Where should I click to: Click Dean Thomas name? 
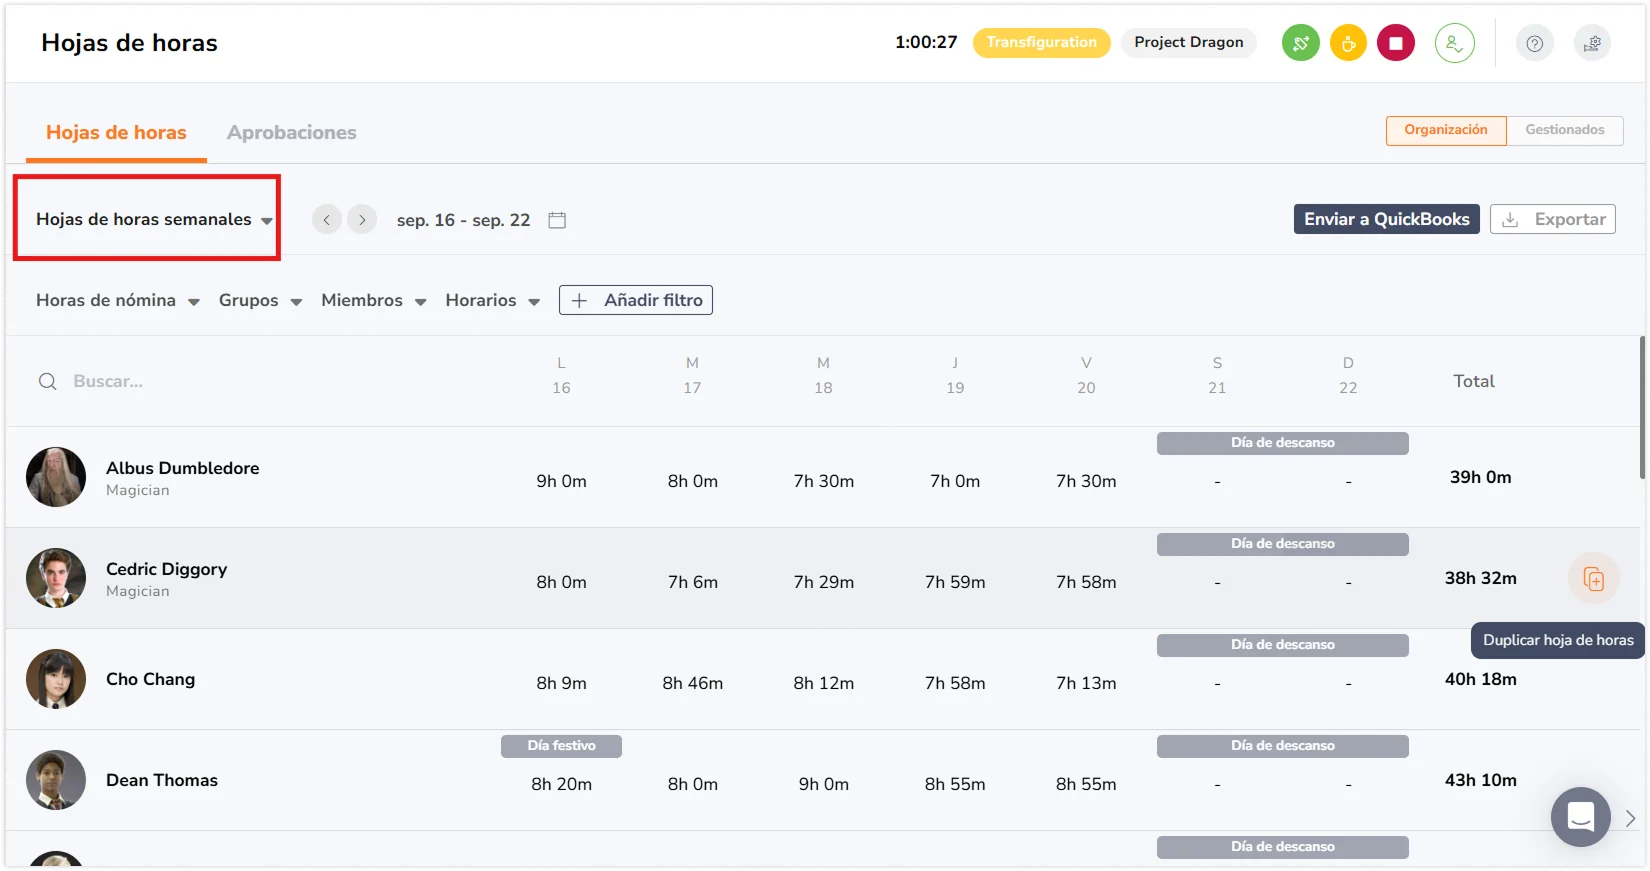click(162, 780)
